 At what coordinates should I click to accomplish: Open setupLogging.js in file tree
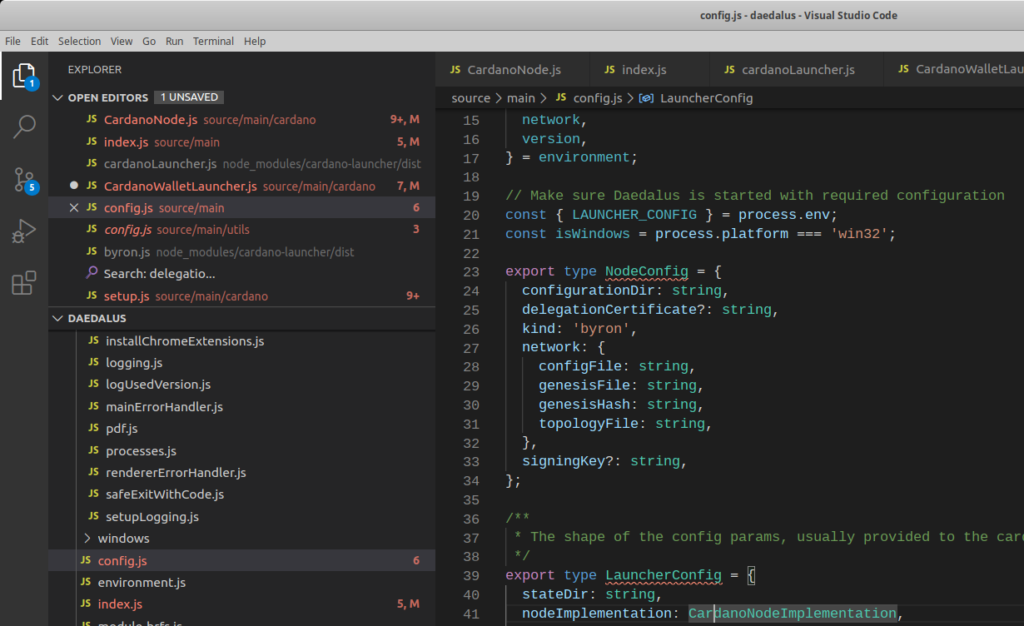point(242,516)
